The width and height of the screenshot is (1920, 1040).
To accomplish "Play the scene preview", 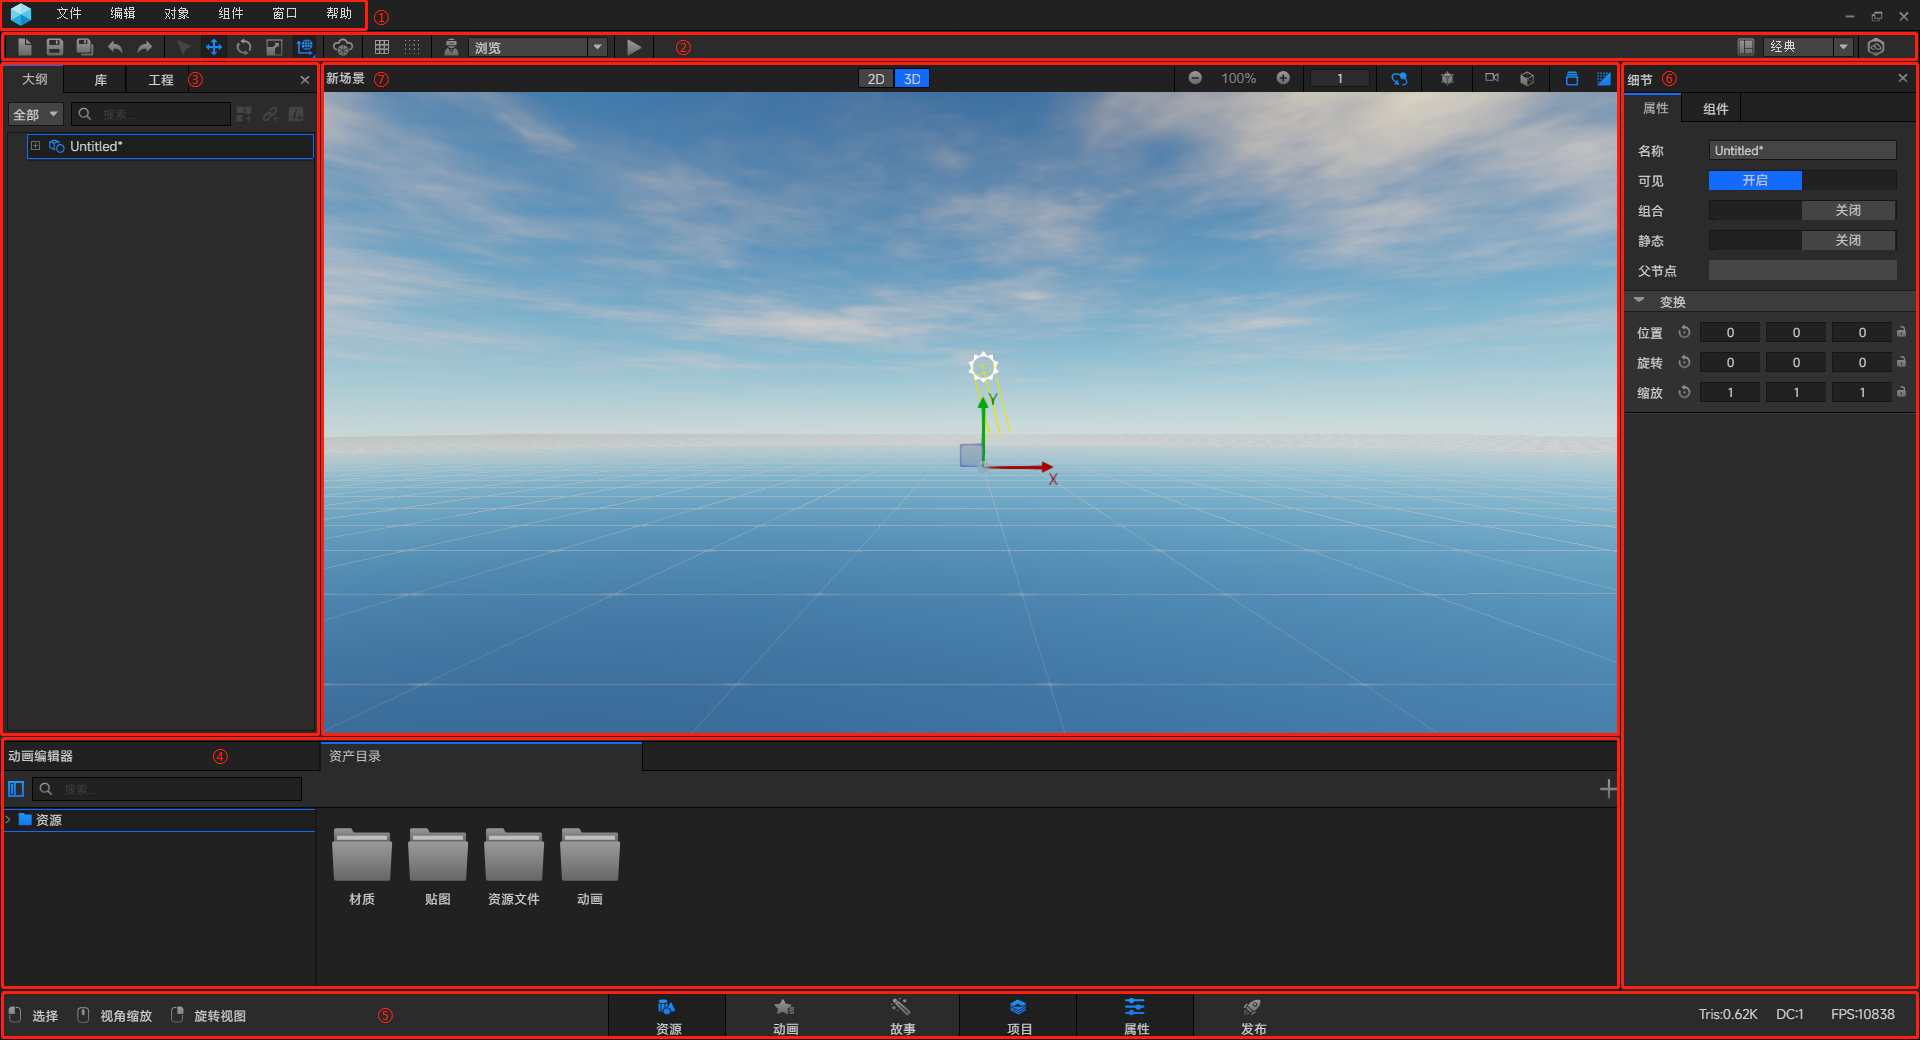I will click(633, 47).
